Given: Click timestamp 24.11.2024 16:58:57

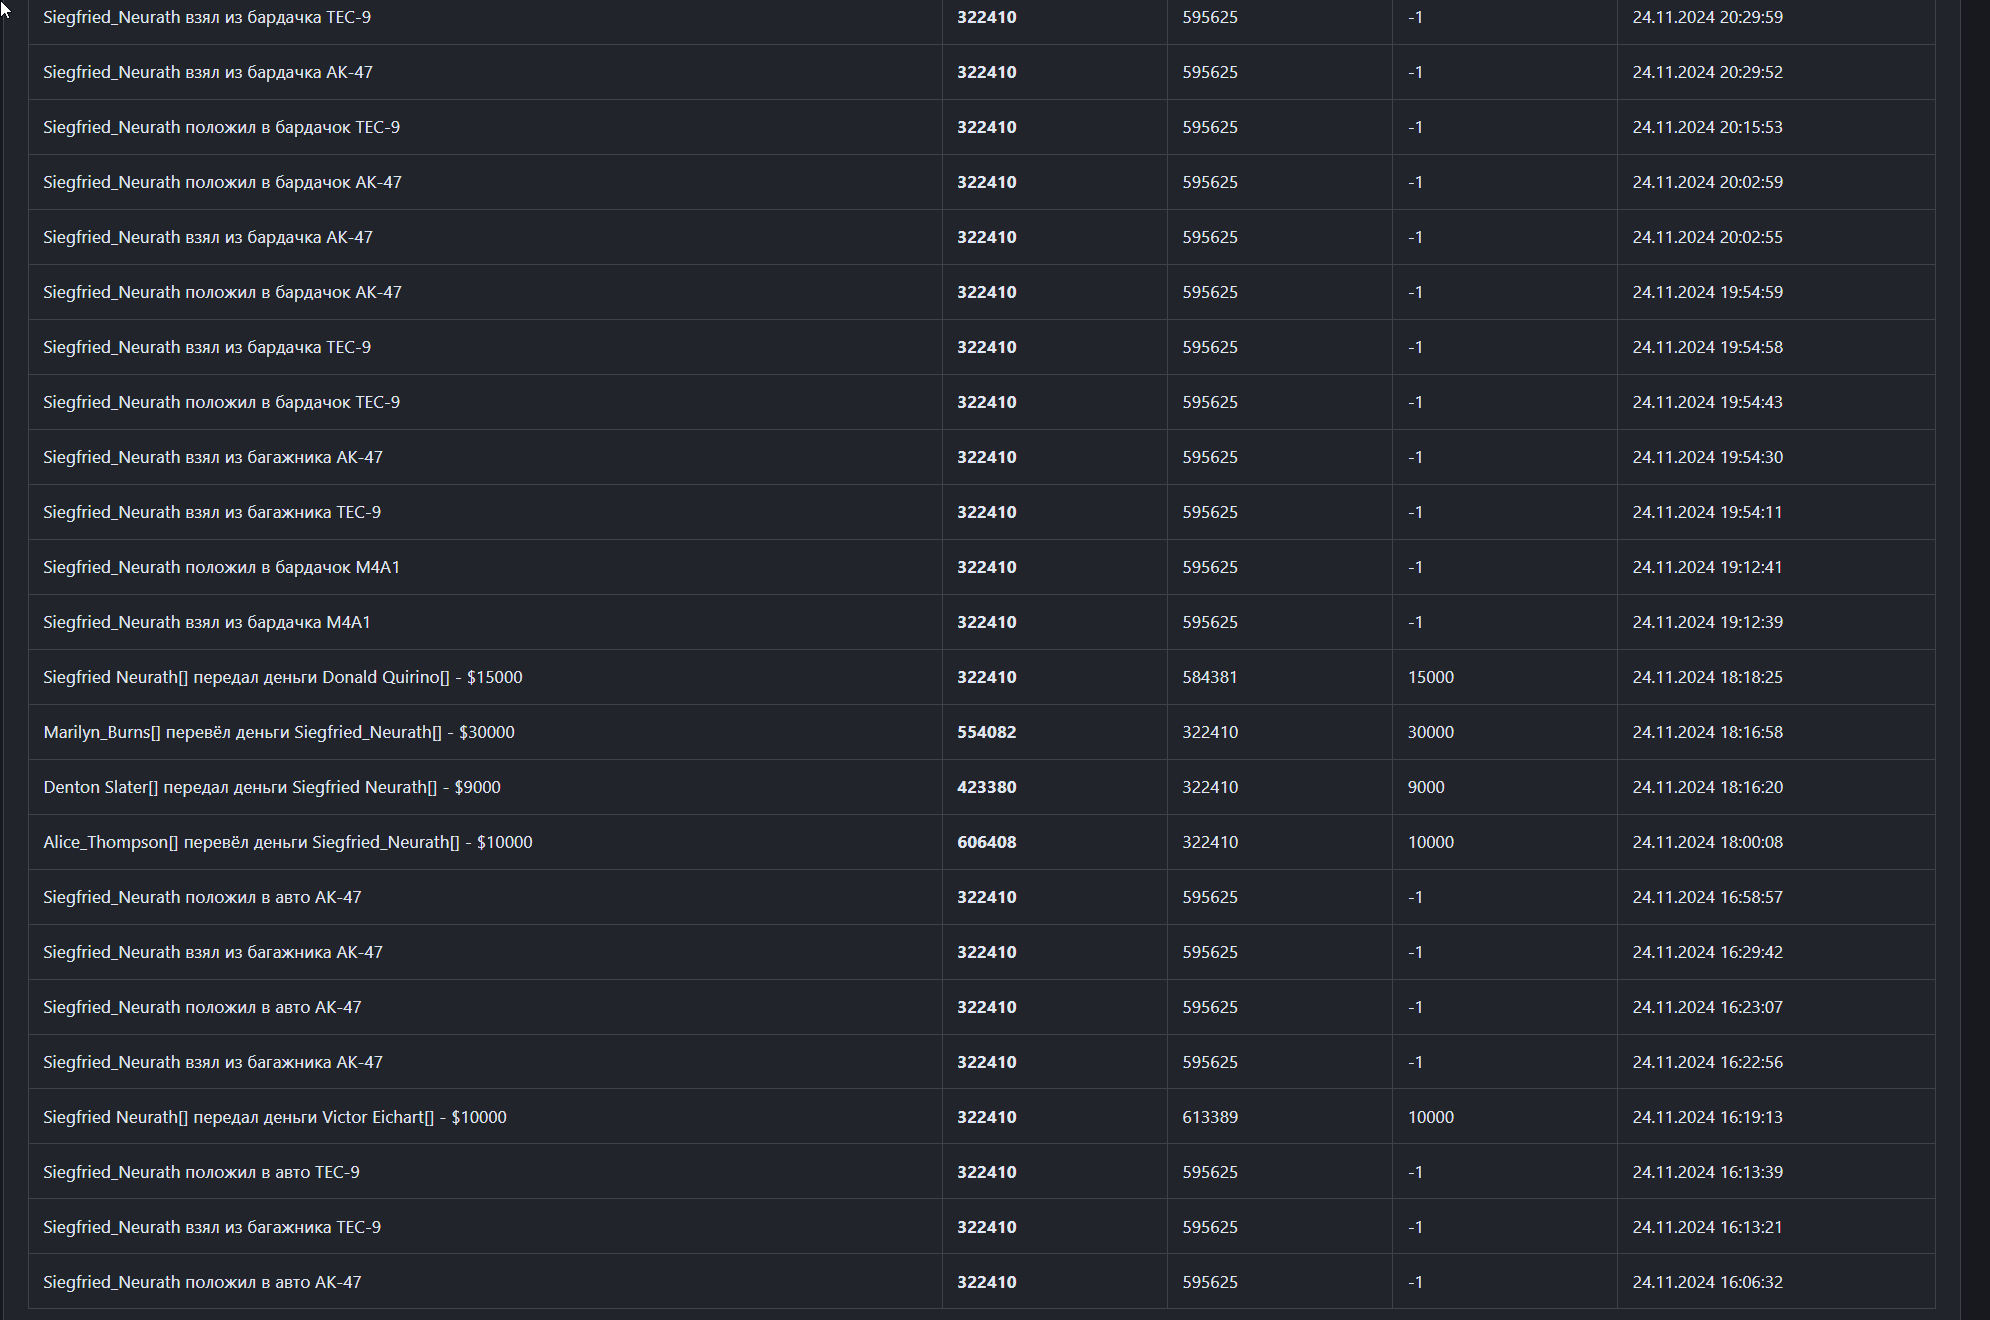Looking at the screenshot, I should 1707,897.
